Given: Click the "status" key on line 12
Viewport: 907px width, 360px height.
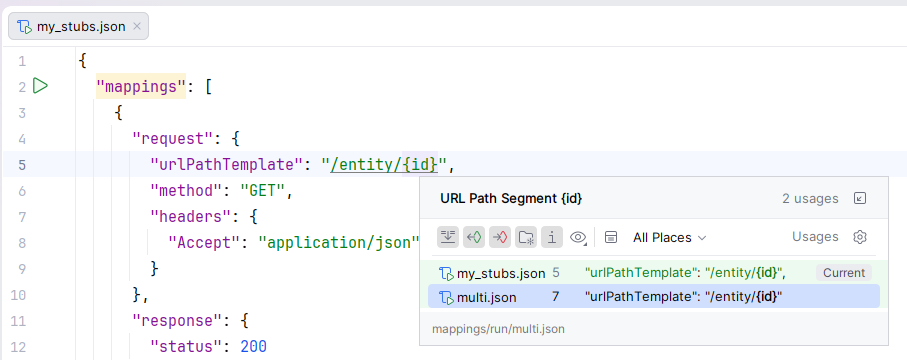Looking at the screenshot, I should 186,347.
